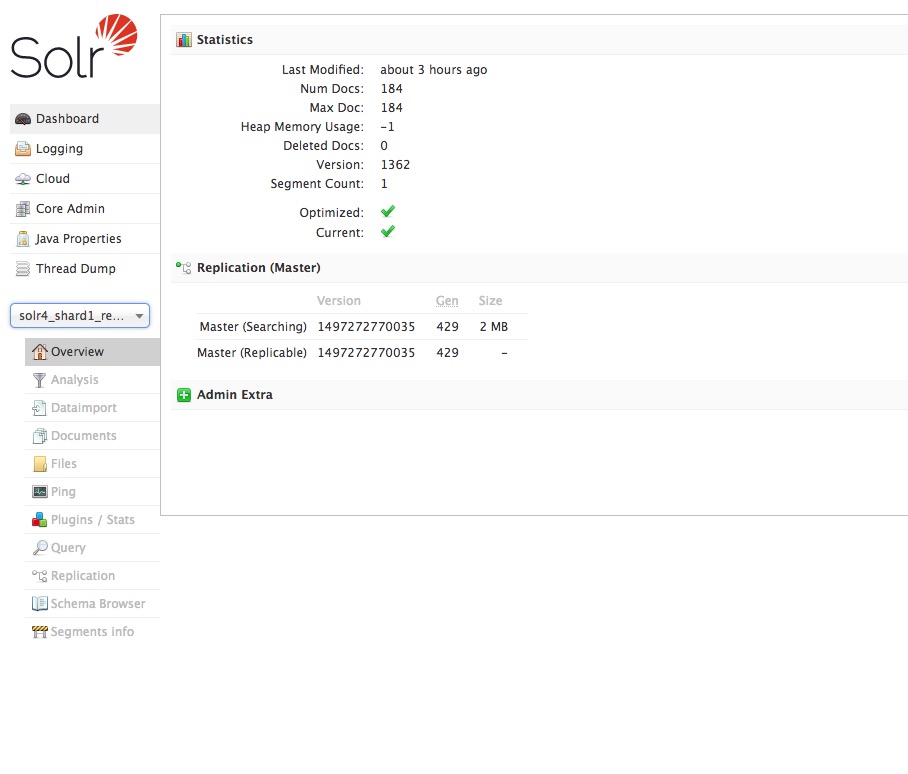Click the green plus Admin Extra icon

pyautogui.click(x=184, y=395)
